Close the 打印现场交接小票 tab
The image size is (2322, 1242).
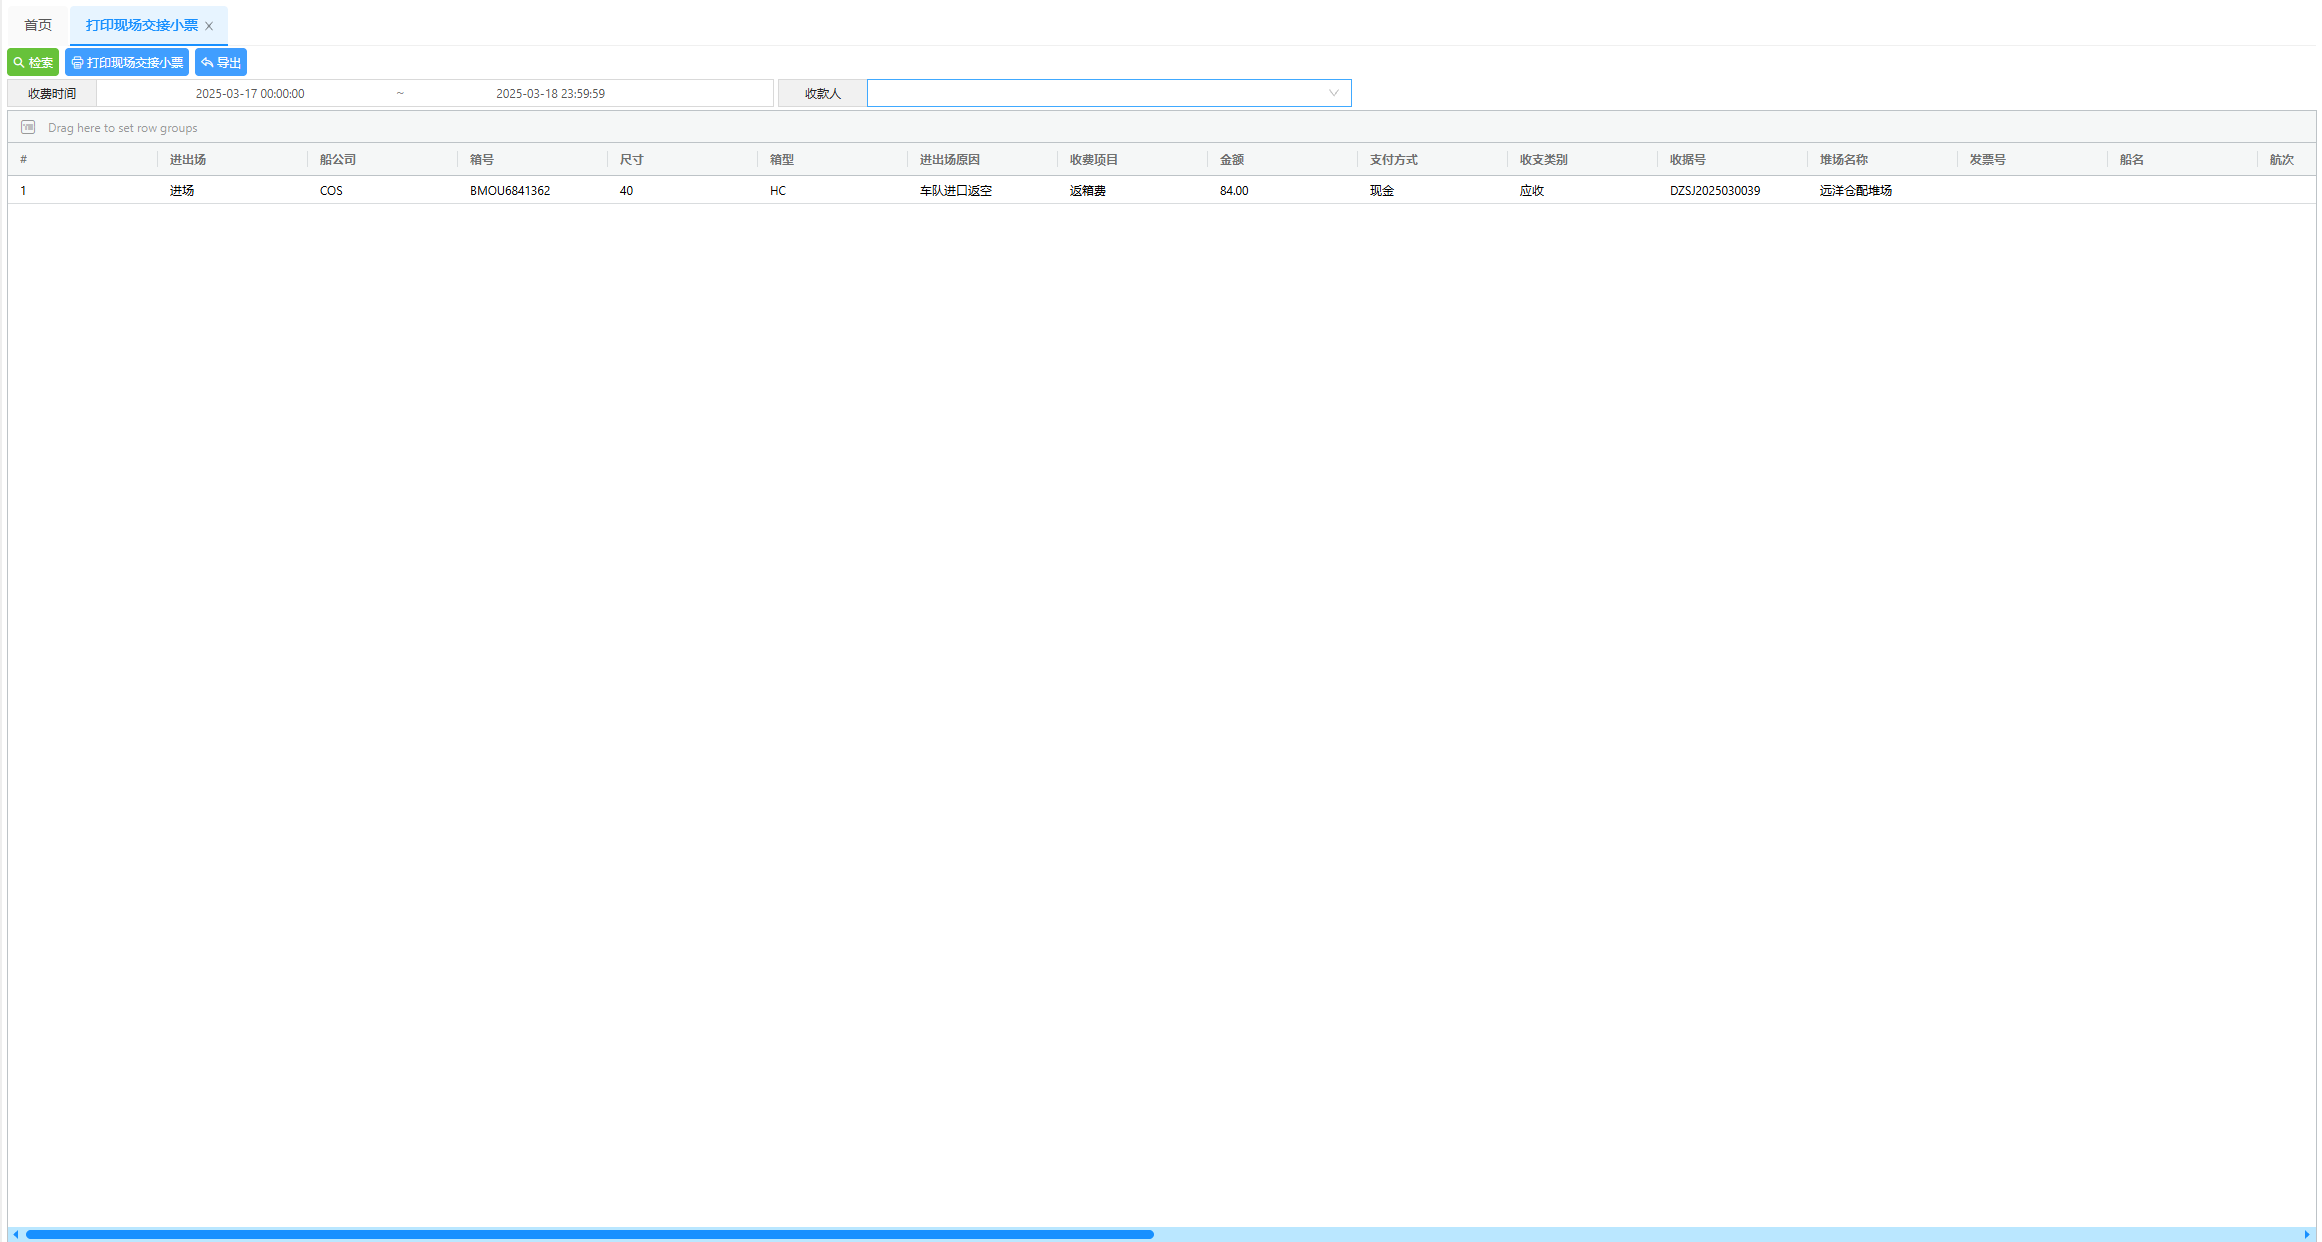tap(209, 26)
